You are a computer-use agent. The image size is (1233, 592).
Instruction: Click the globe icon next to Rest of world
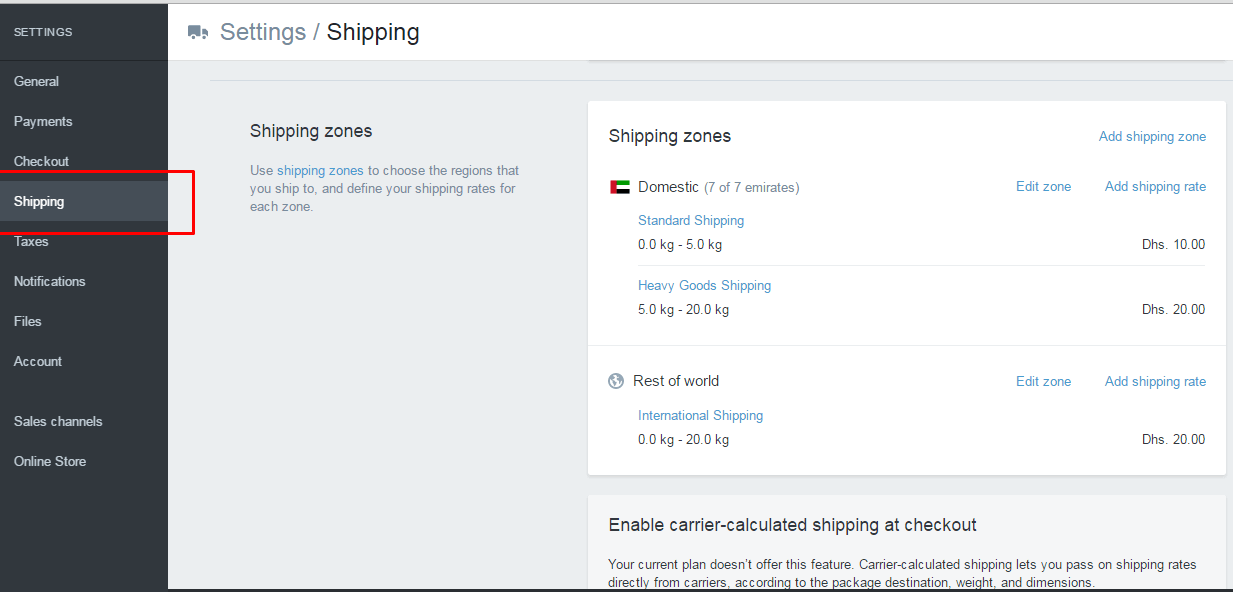pyautogui.click(x=616, y=381)
